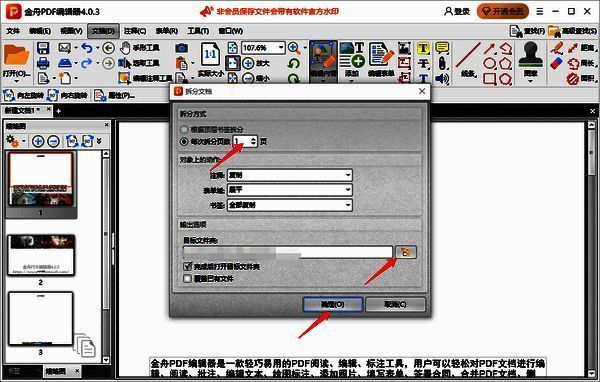
Task: Click the printer icon in toolbar
Action: click(43, 63)
